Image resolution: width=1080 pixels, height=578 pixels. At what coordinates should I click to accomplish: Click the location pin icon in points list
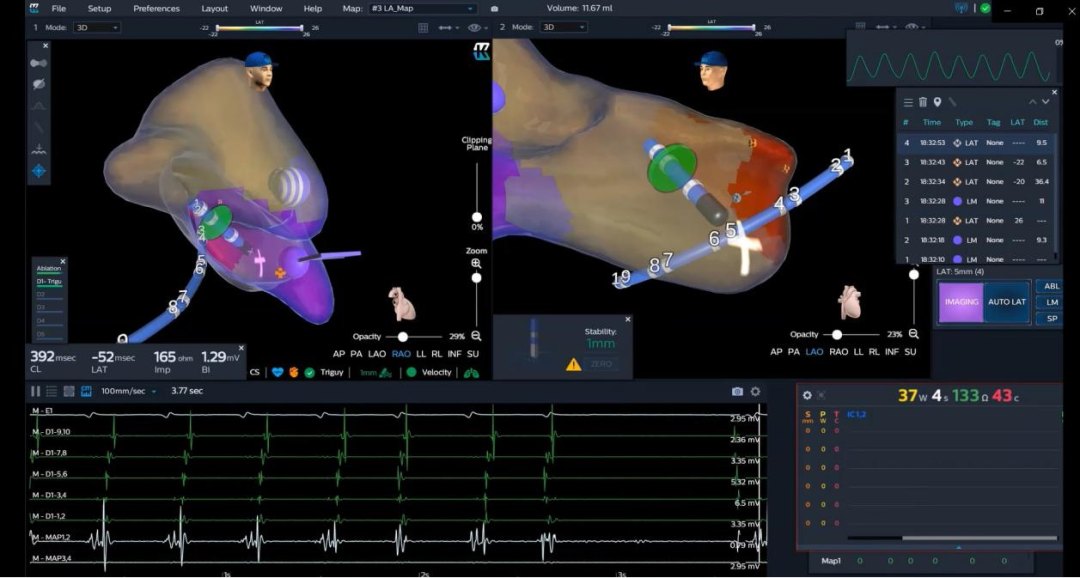(x=937, y=102)
